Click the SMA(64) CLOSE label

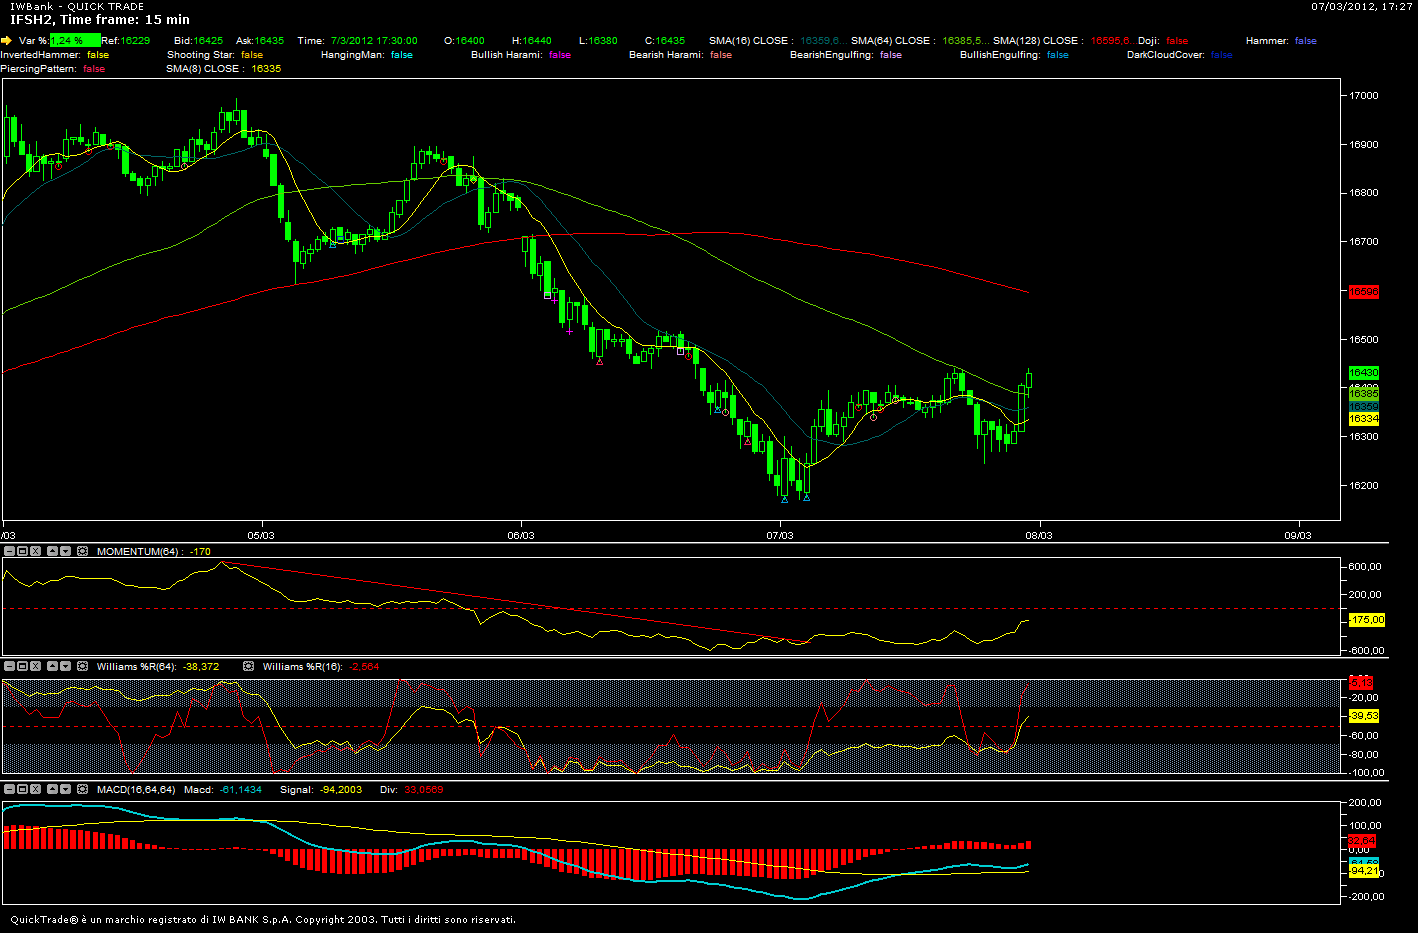point(893,41)
